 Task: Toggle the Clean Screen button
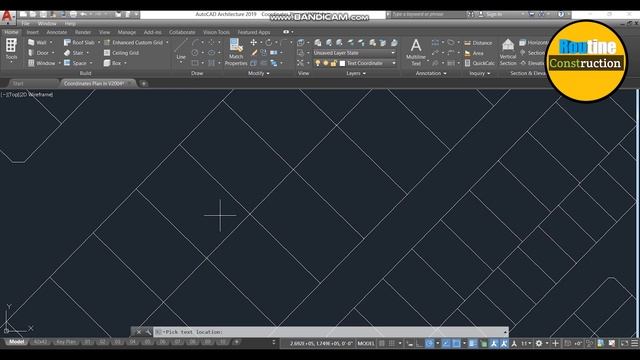click(624, 343)
